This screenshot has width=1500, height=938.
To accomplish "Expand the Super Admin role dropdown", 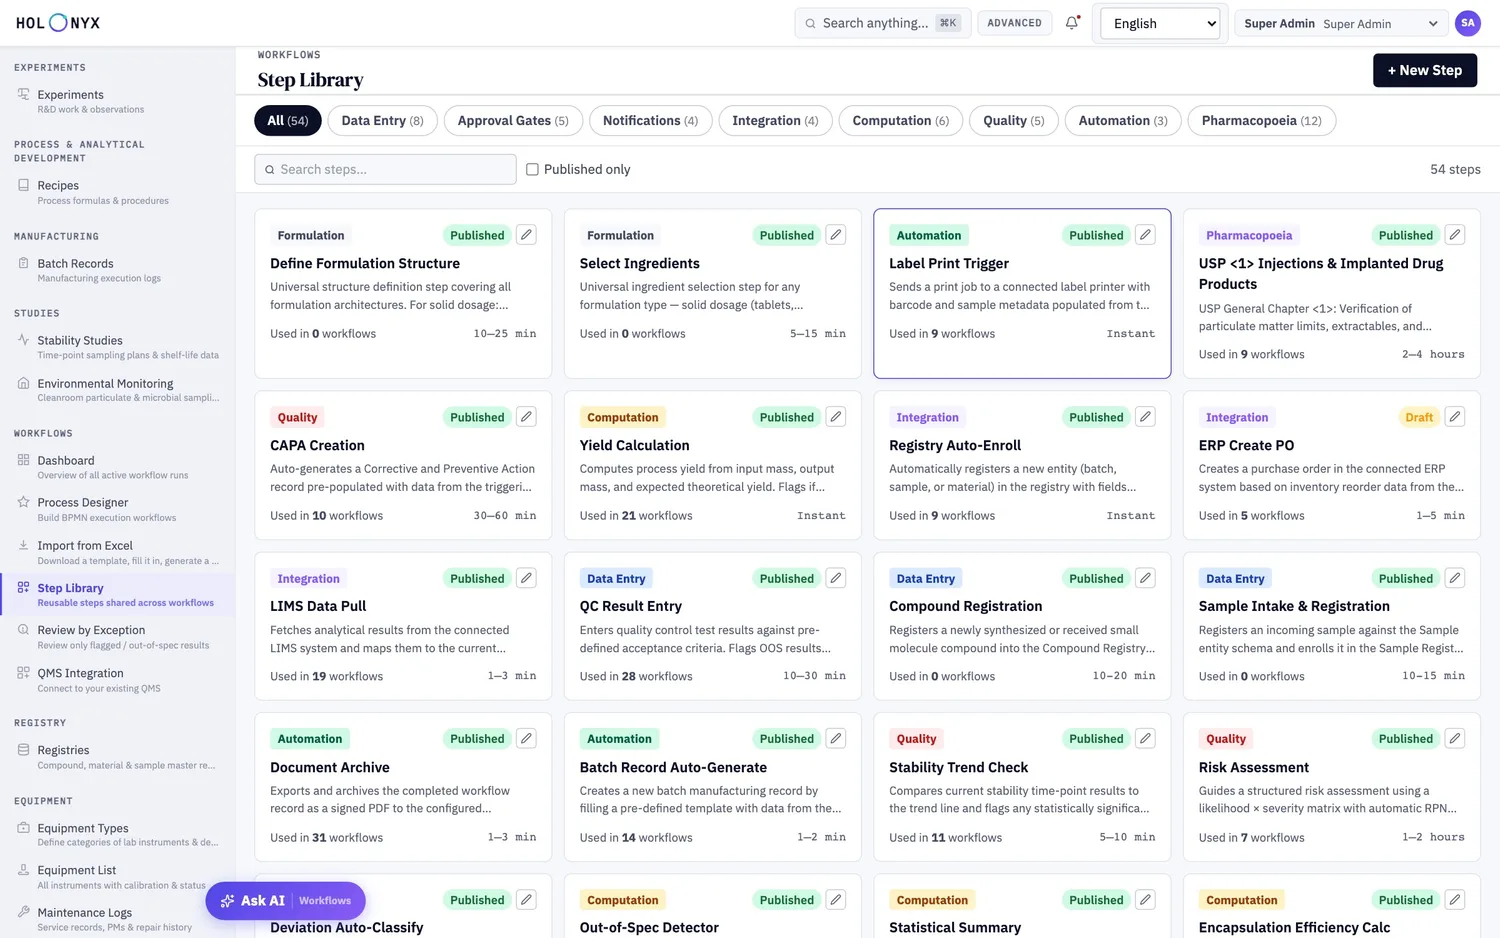I will pos(1341,23).
